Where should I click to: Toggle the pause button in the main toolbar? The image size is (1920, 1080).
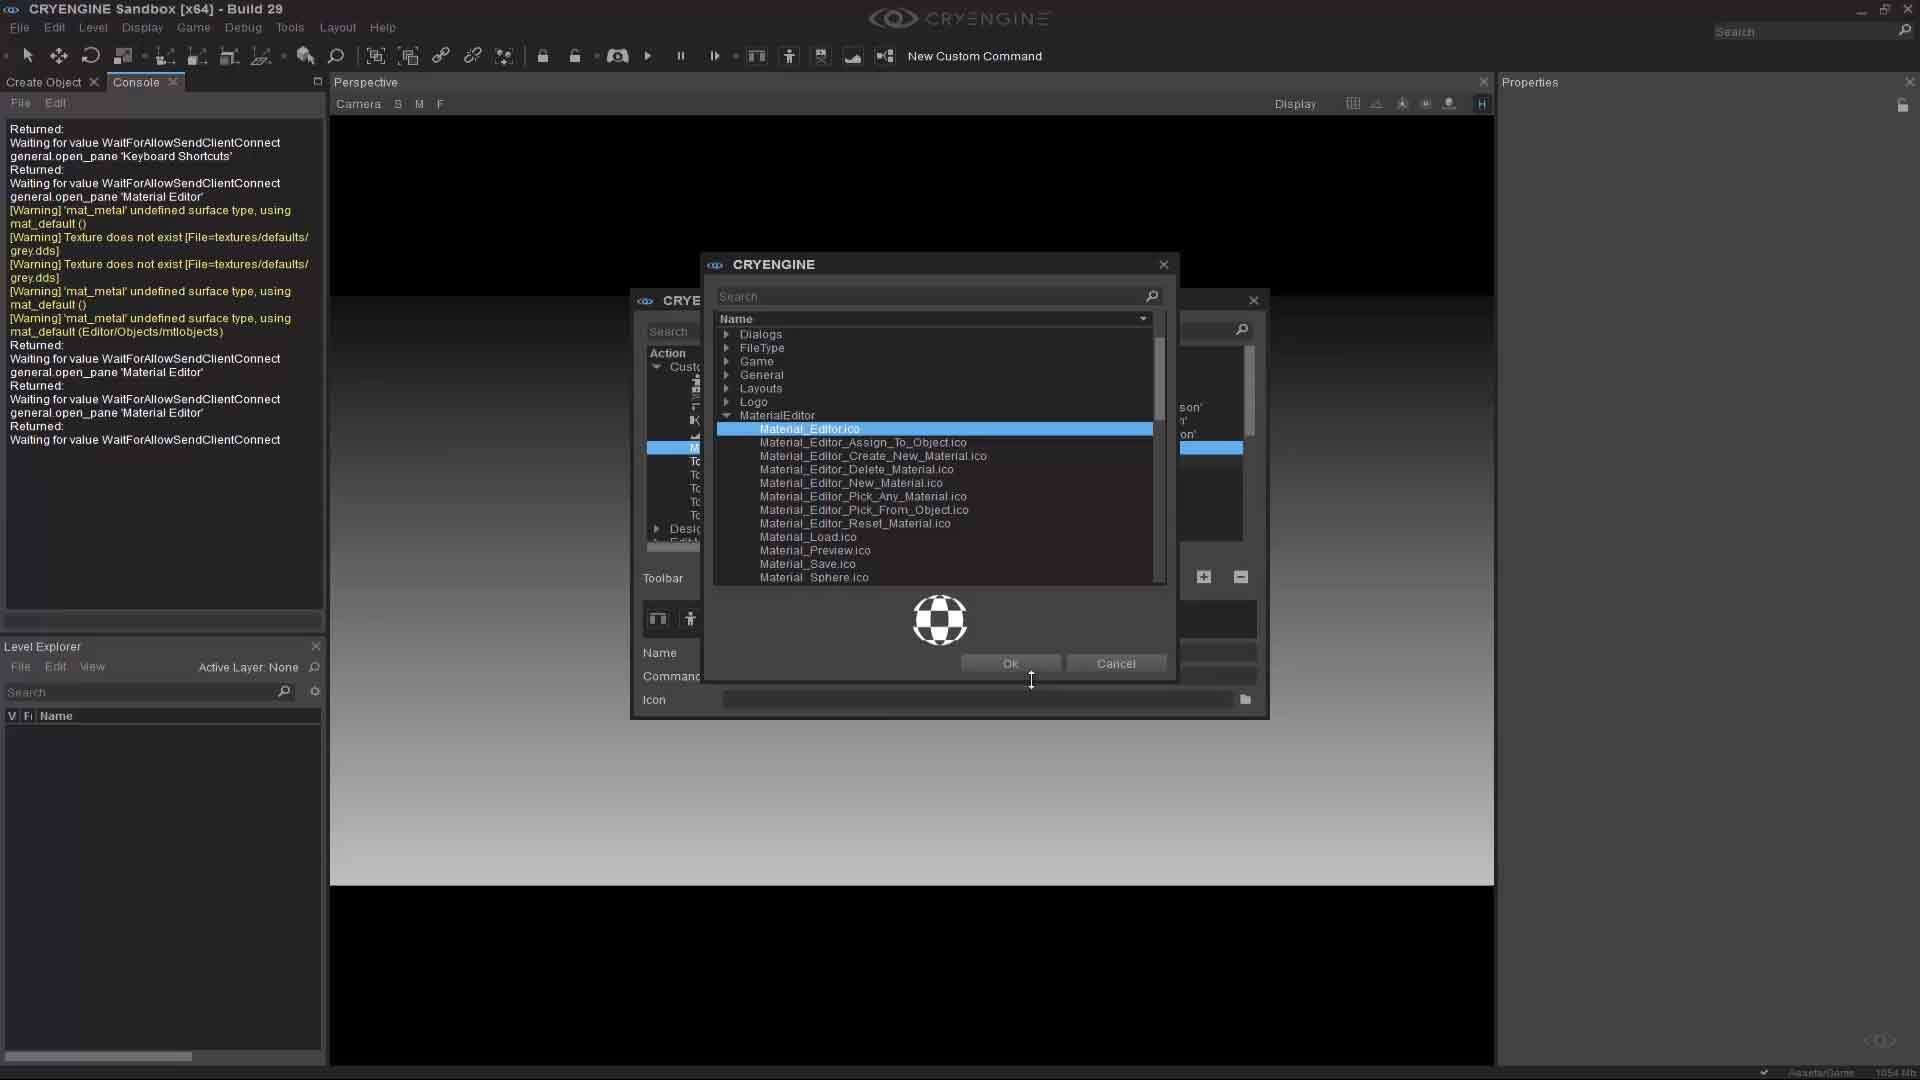coord(681,57)
